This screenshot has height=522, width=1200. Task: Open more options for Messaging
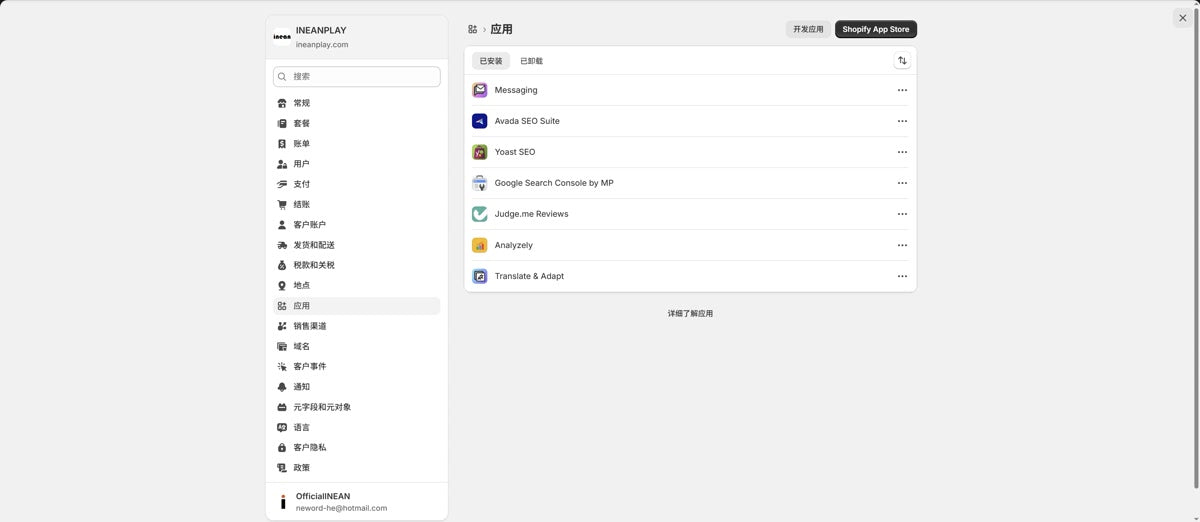(x=902, y=90)
